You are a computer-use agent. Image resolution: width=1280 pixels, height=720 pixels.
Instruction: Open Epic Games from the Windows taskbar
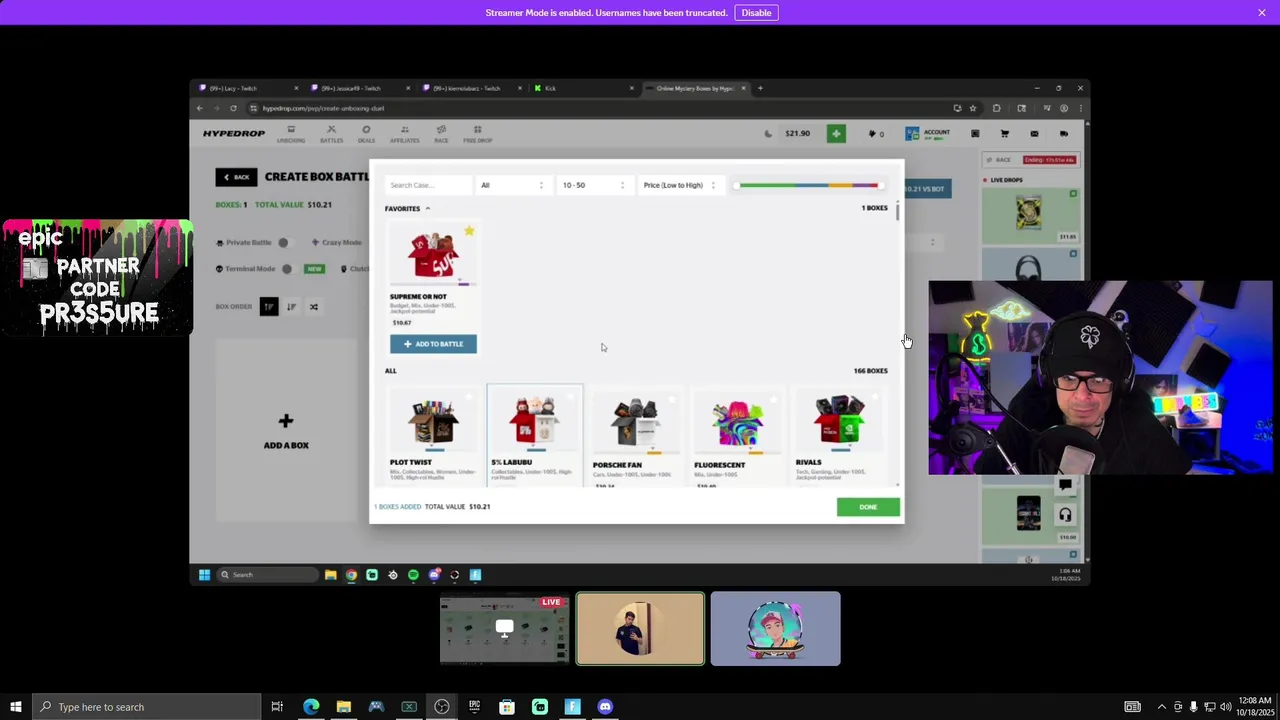[x=474, y=707]
